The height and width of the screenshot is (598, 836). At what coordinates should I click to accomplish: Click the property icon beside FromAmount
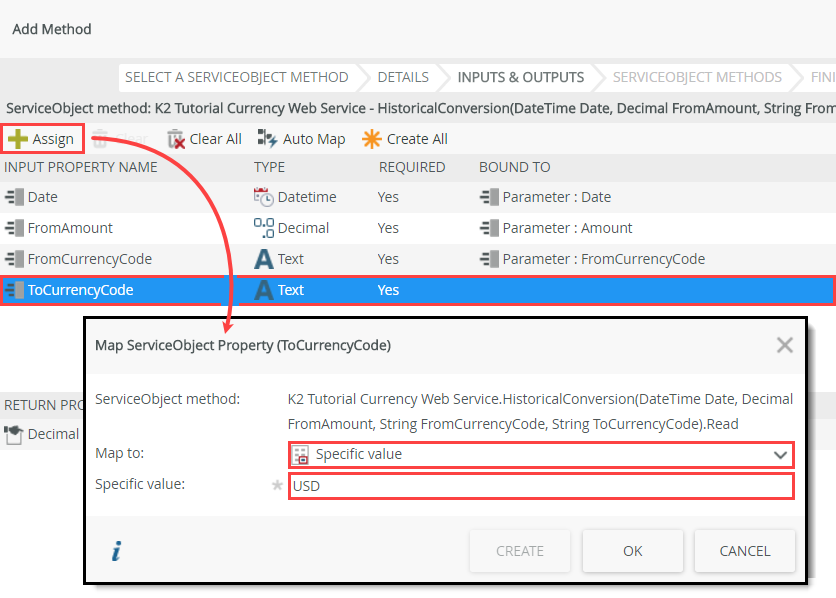click(14, 228)
